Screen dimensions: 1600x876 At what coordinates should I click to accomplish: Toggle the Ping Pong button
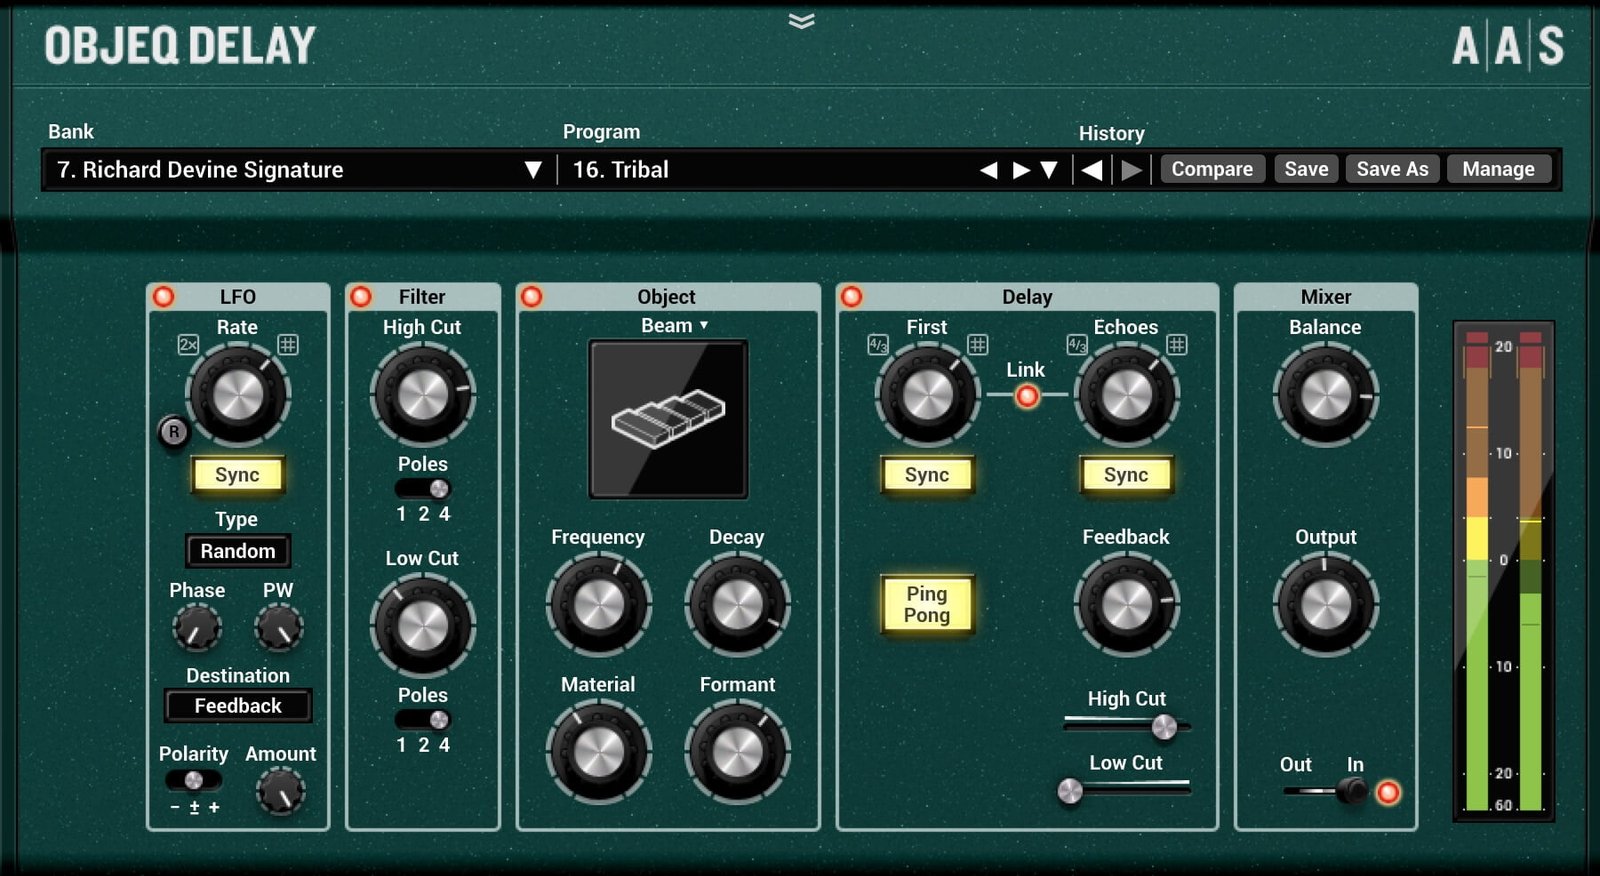927,605
